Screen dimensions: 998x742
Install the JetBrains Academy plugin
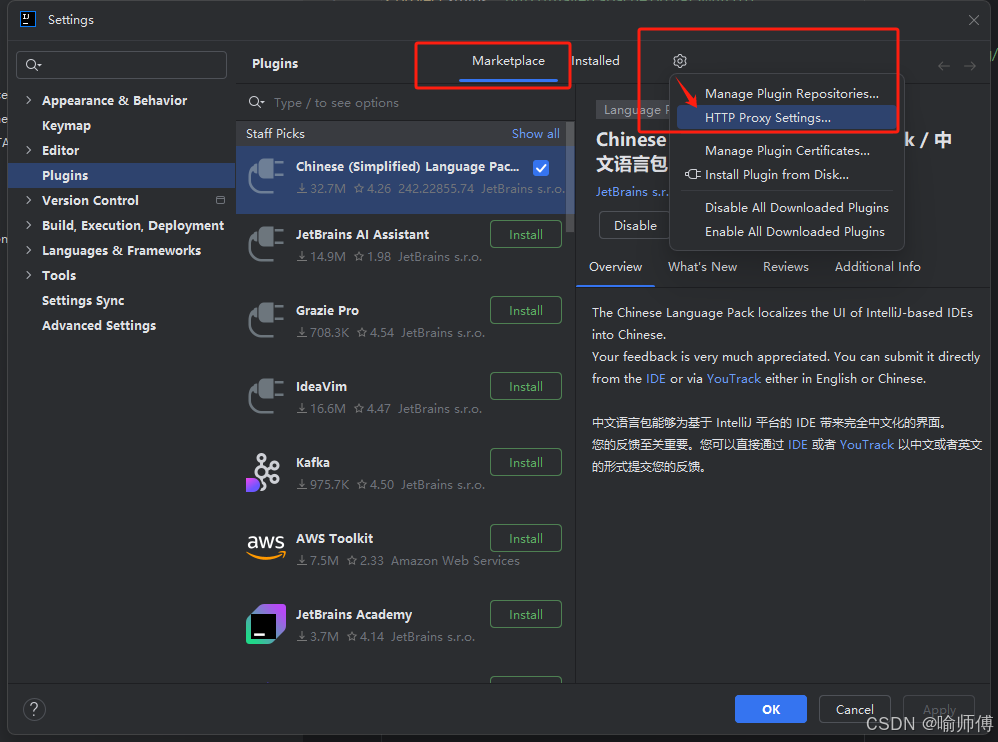[x=526, y=615]
